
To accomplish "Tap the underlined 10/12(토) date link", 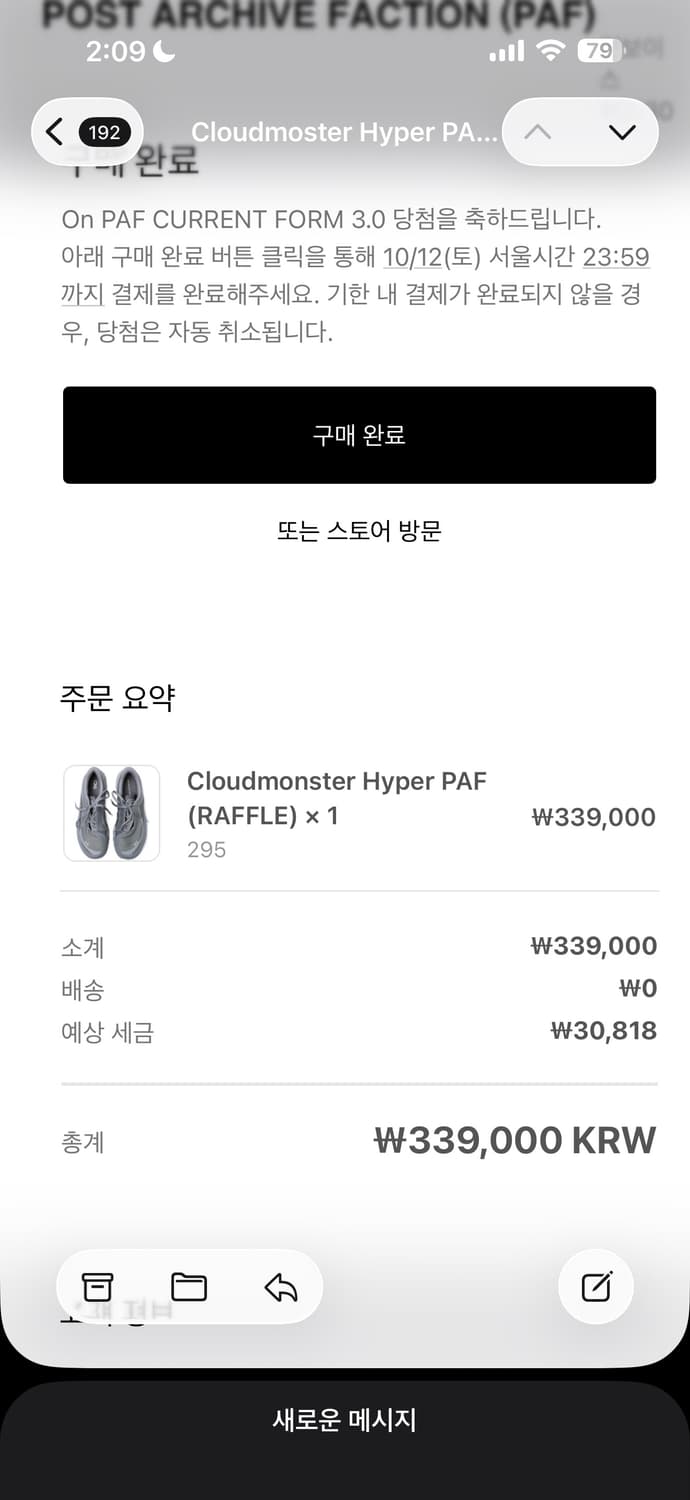I will 427,257.
